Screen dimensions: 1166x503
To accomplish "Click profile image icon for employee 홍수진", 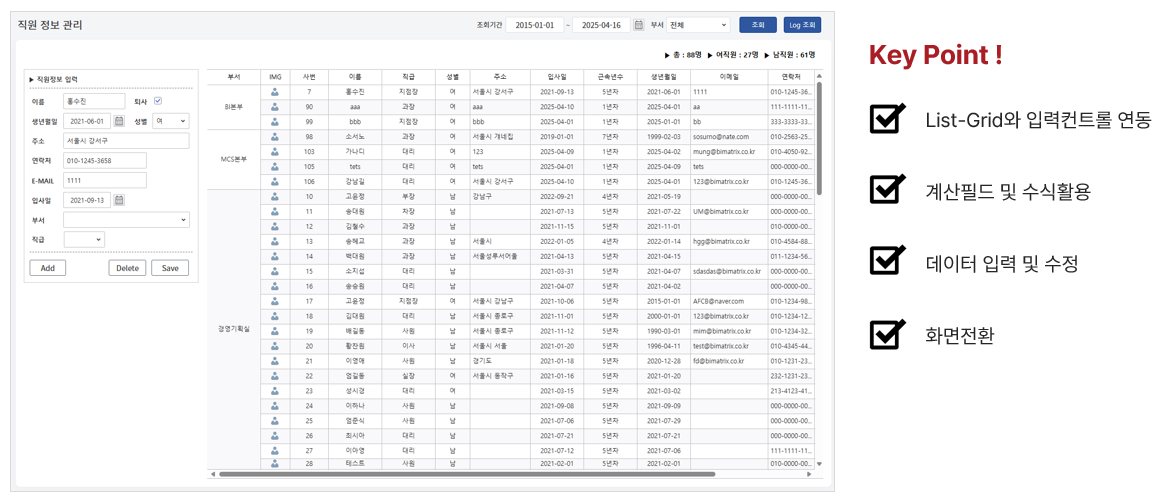I will point(274,92).
